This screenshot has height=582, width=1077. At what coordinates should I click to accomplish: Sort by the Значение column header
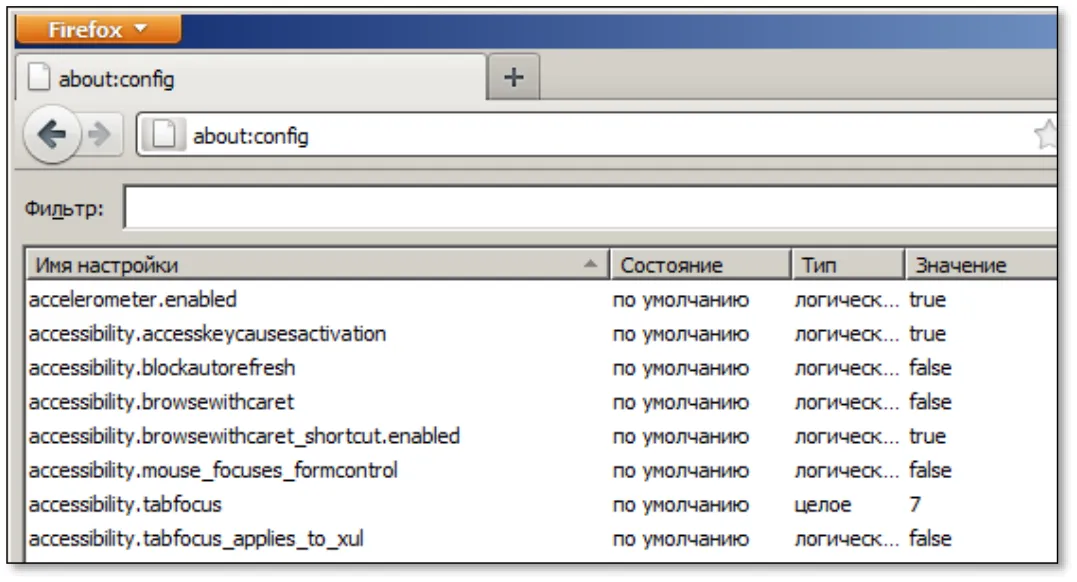click(981, 265)
